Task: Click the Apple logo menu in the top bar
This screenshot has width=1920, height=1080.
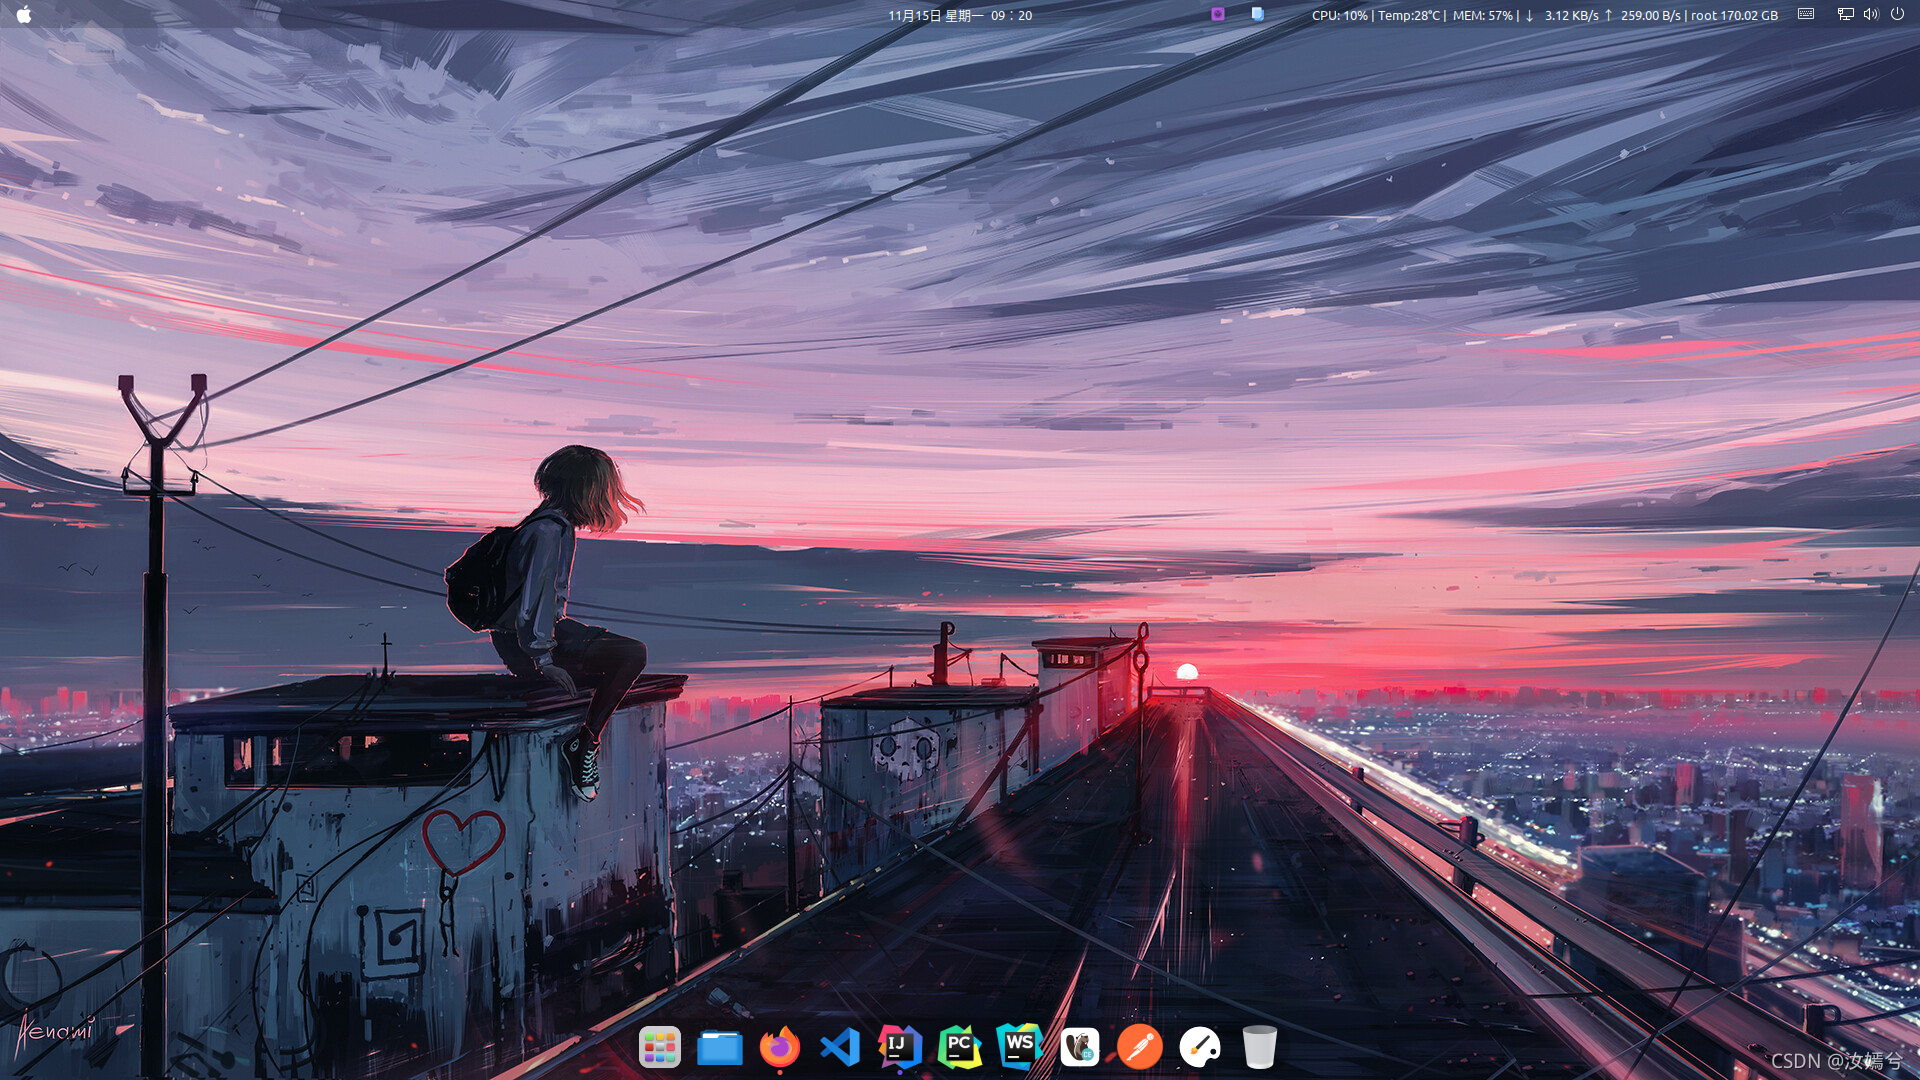Action: coord(24,14)
